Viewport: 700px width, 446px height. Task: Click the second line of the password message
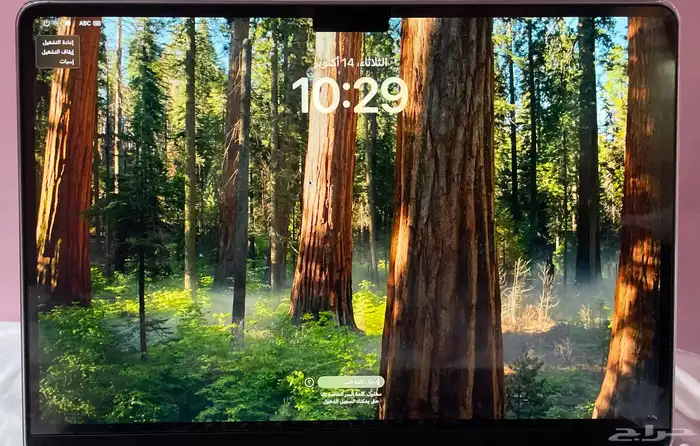click(349, 402)
